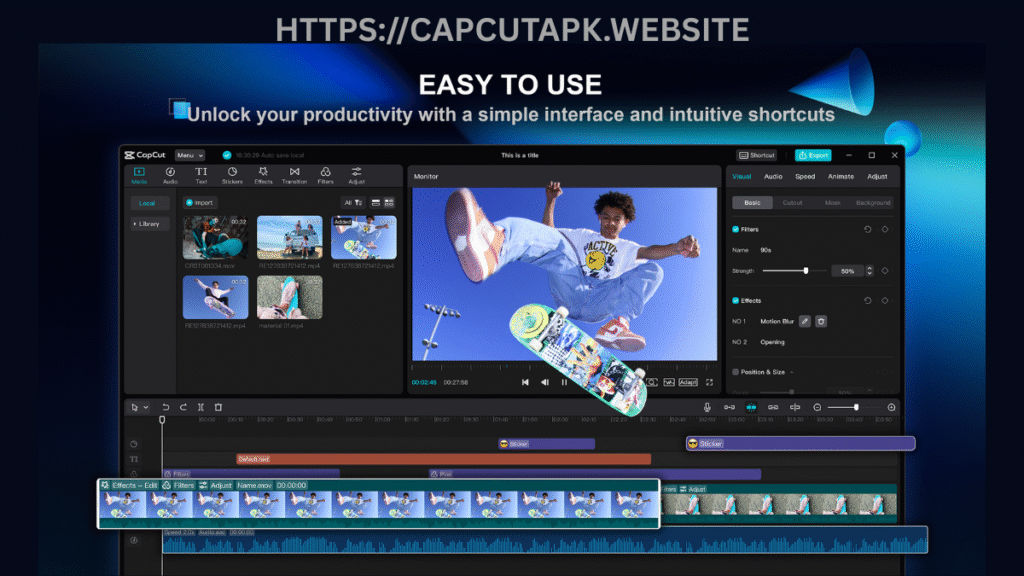This screenshot has height=576, width=1024.
Task: Jump to previous clip start in monitor
Action: (x=525, y=382)
